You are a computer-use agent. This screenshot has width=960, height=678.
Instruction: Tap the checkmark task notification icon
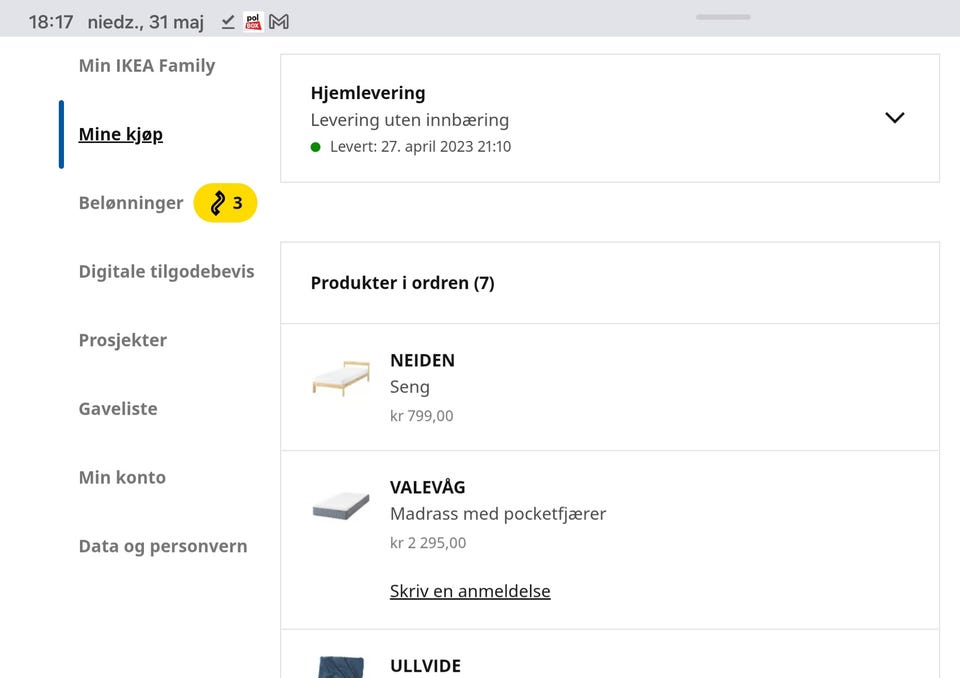tap(228, 22)
